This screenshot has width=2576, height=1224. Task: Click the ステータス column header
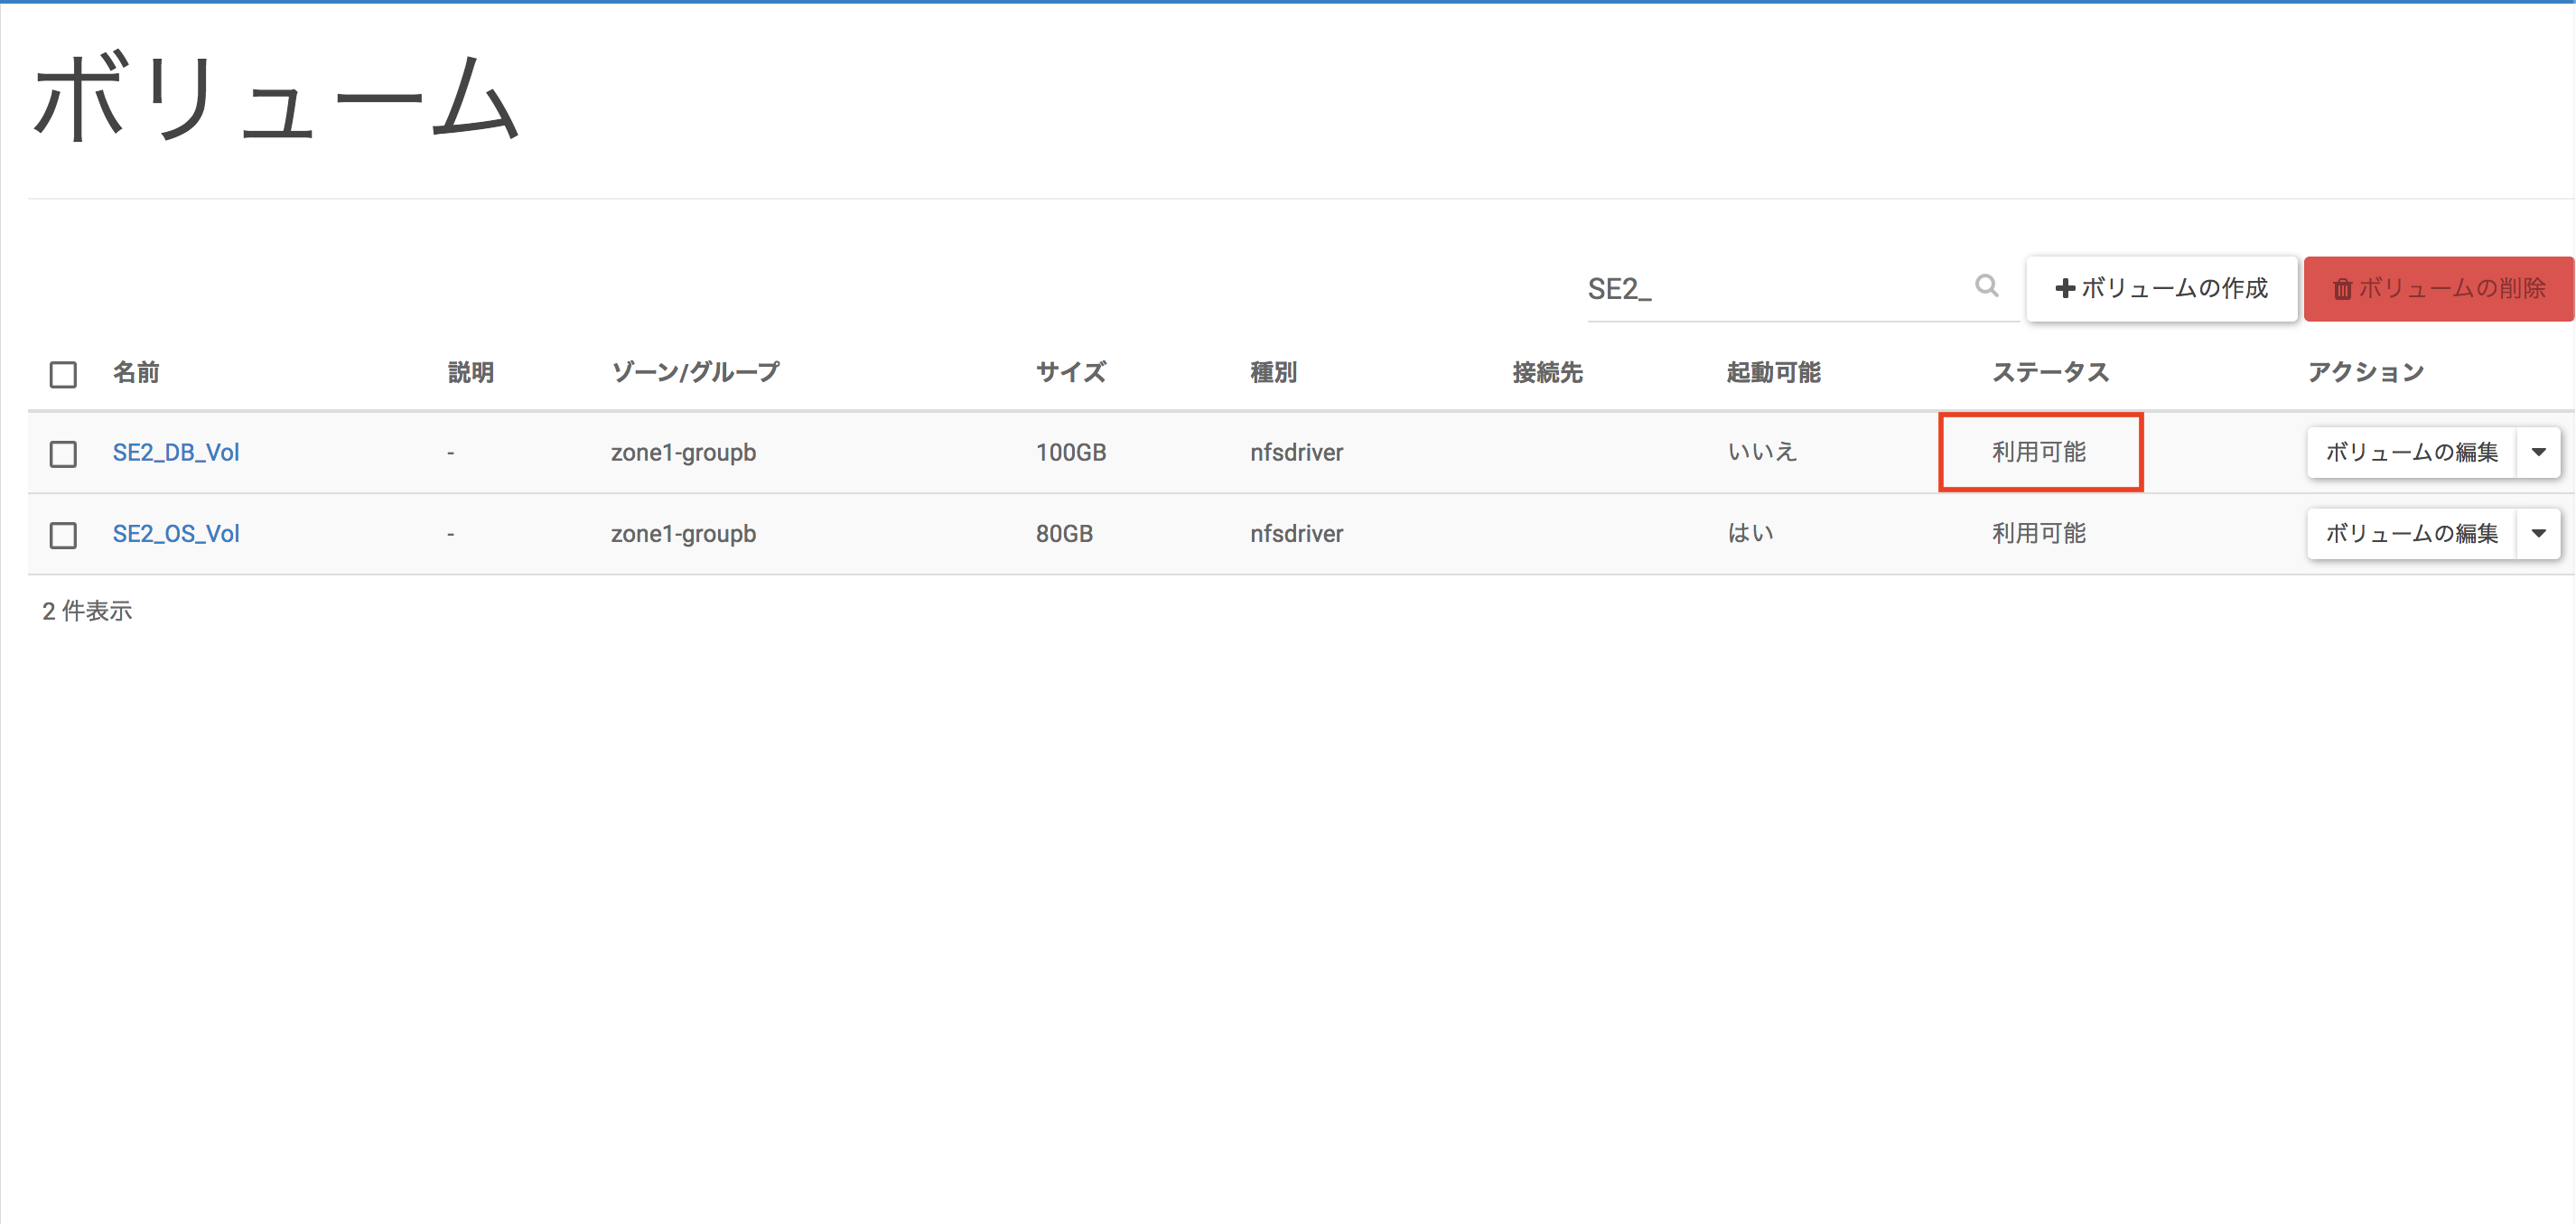(2049, 373)
